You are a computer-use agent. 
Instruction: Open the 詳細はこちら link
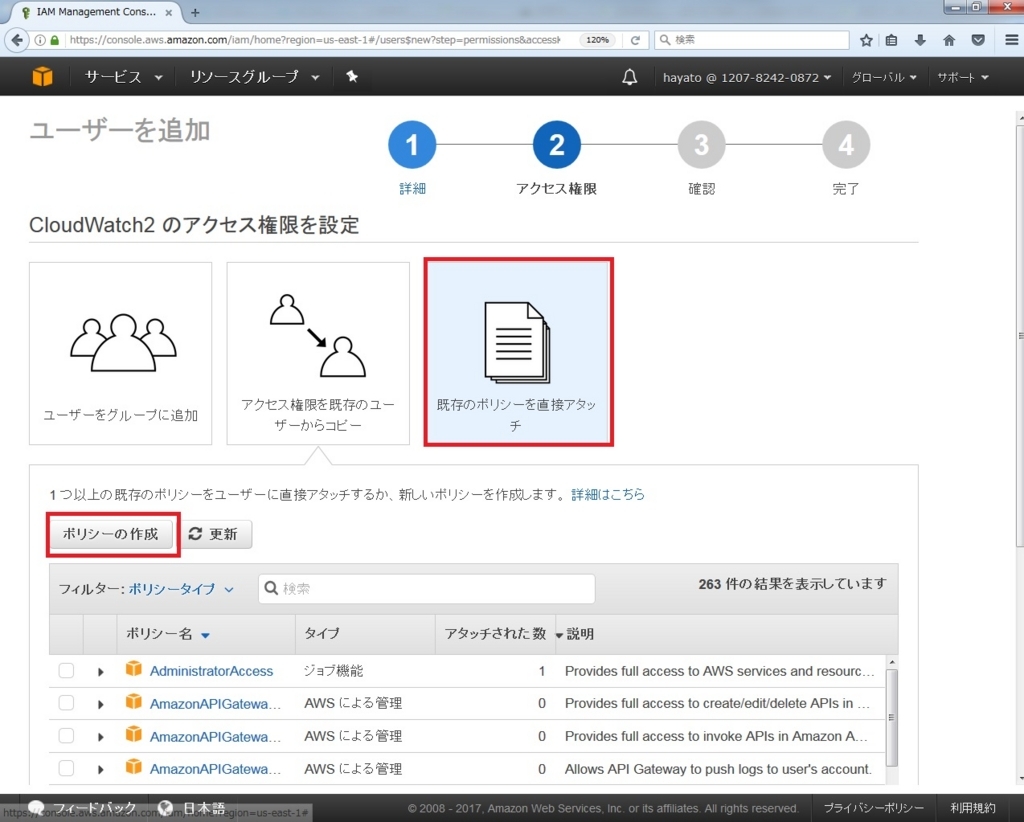click(x=608, y=494)
